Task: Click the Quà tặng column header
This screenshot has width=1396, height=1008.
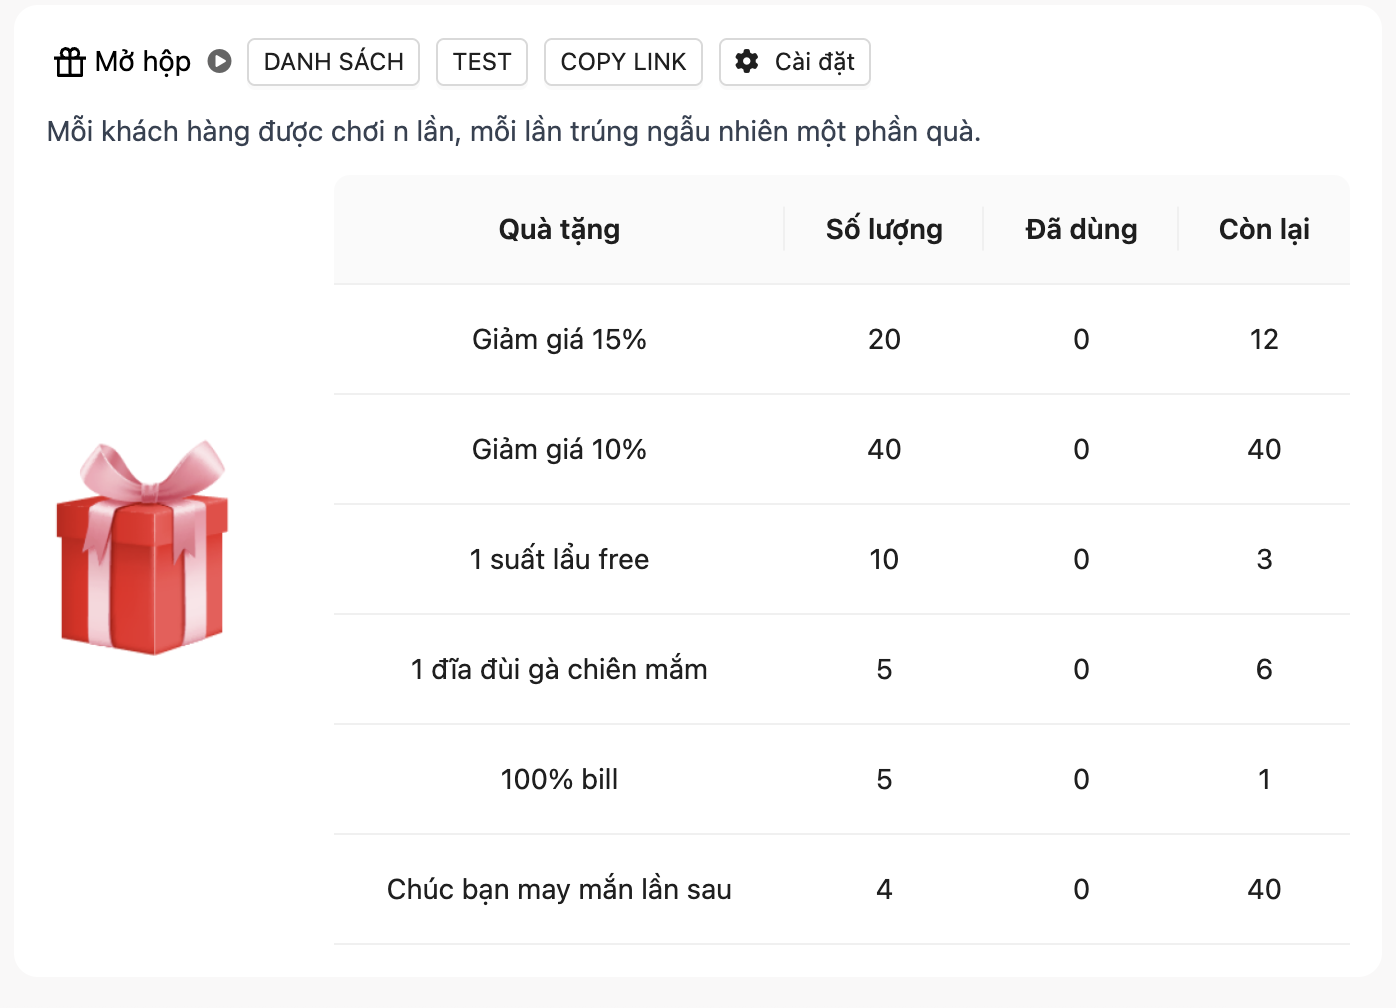Action: [x=559, y=230]
